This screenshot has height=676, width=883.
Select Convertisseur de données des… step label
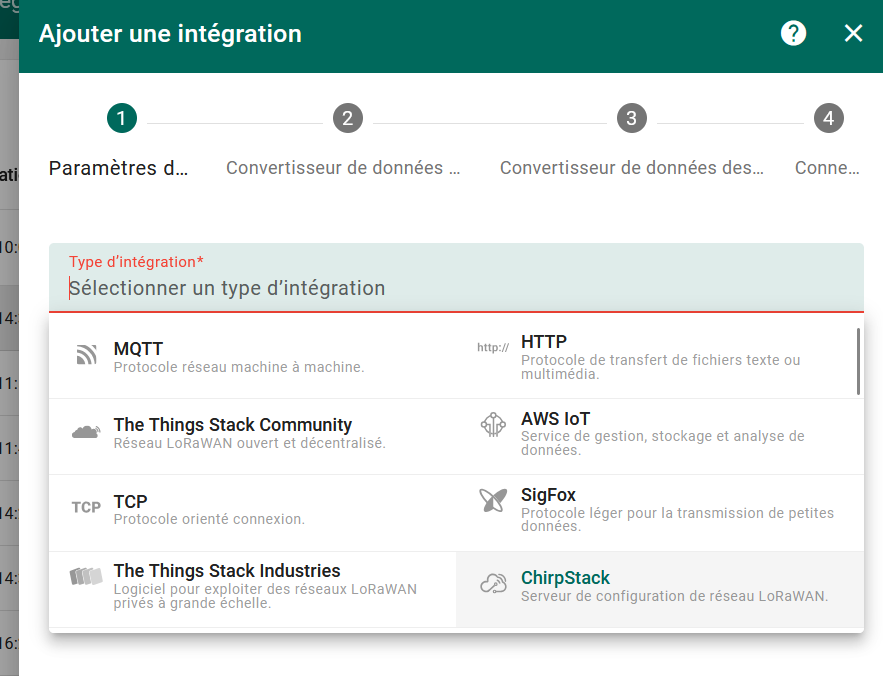[632, 168]
